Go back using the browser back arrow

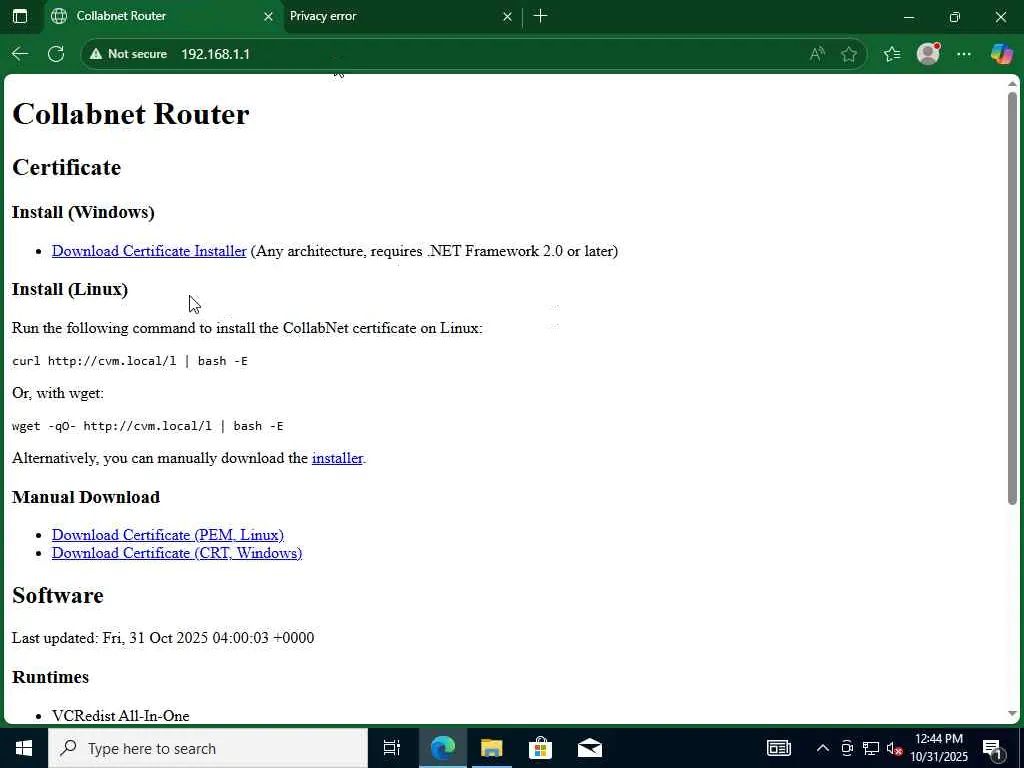20,54
